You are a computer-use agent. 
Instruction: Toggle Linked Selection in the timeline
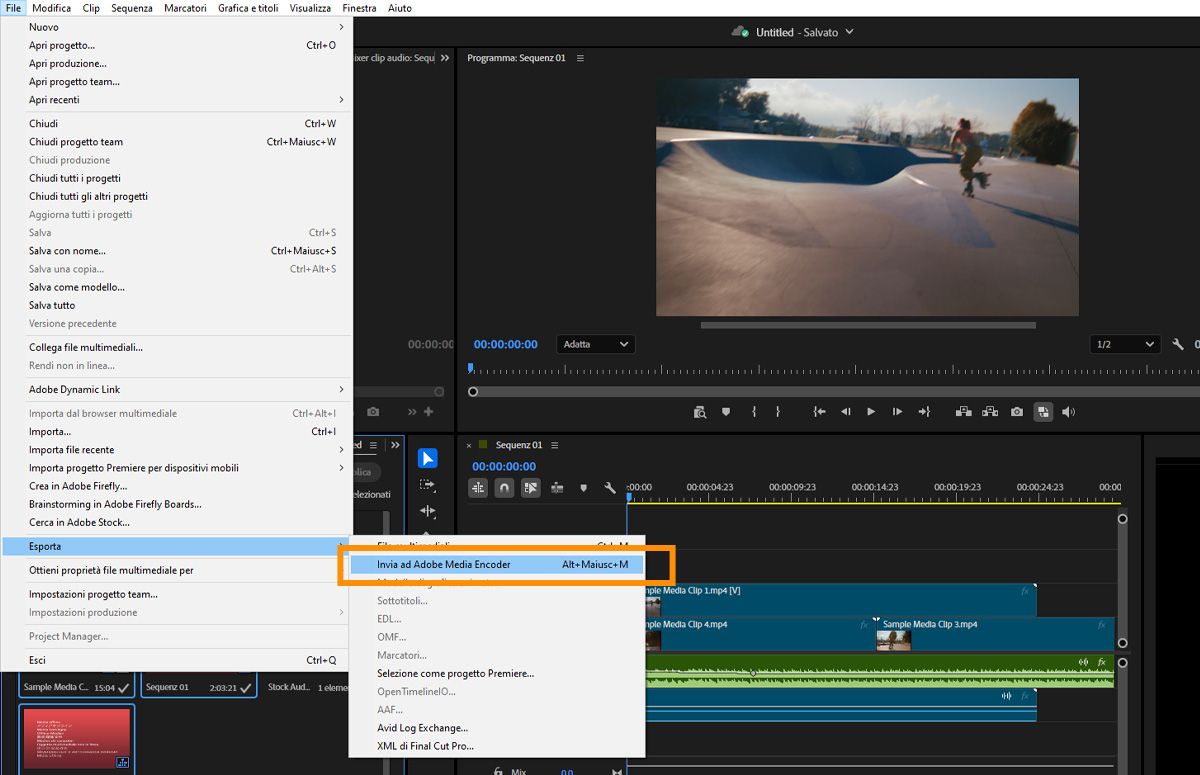point(530,488)
